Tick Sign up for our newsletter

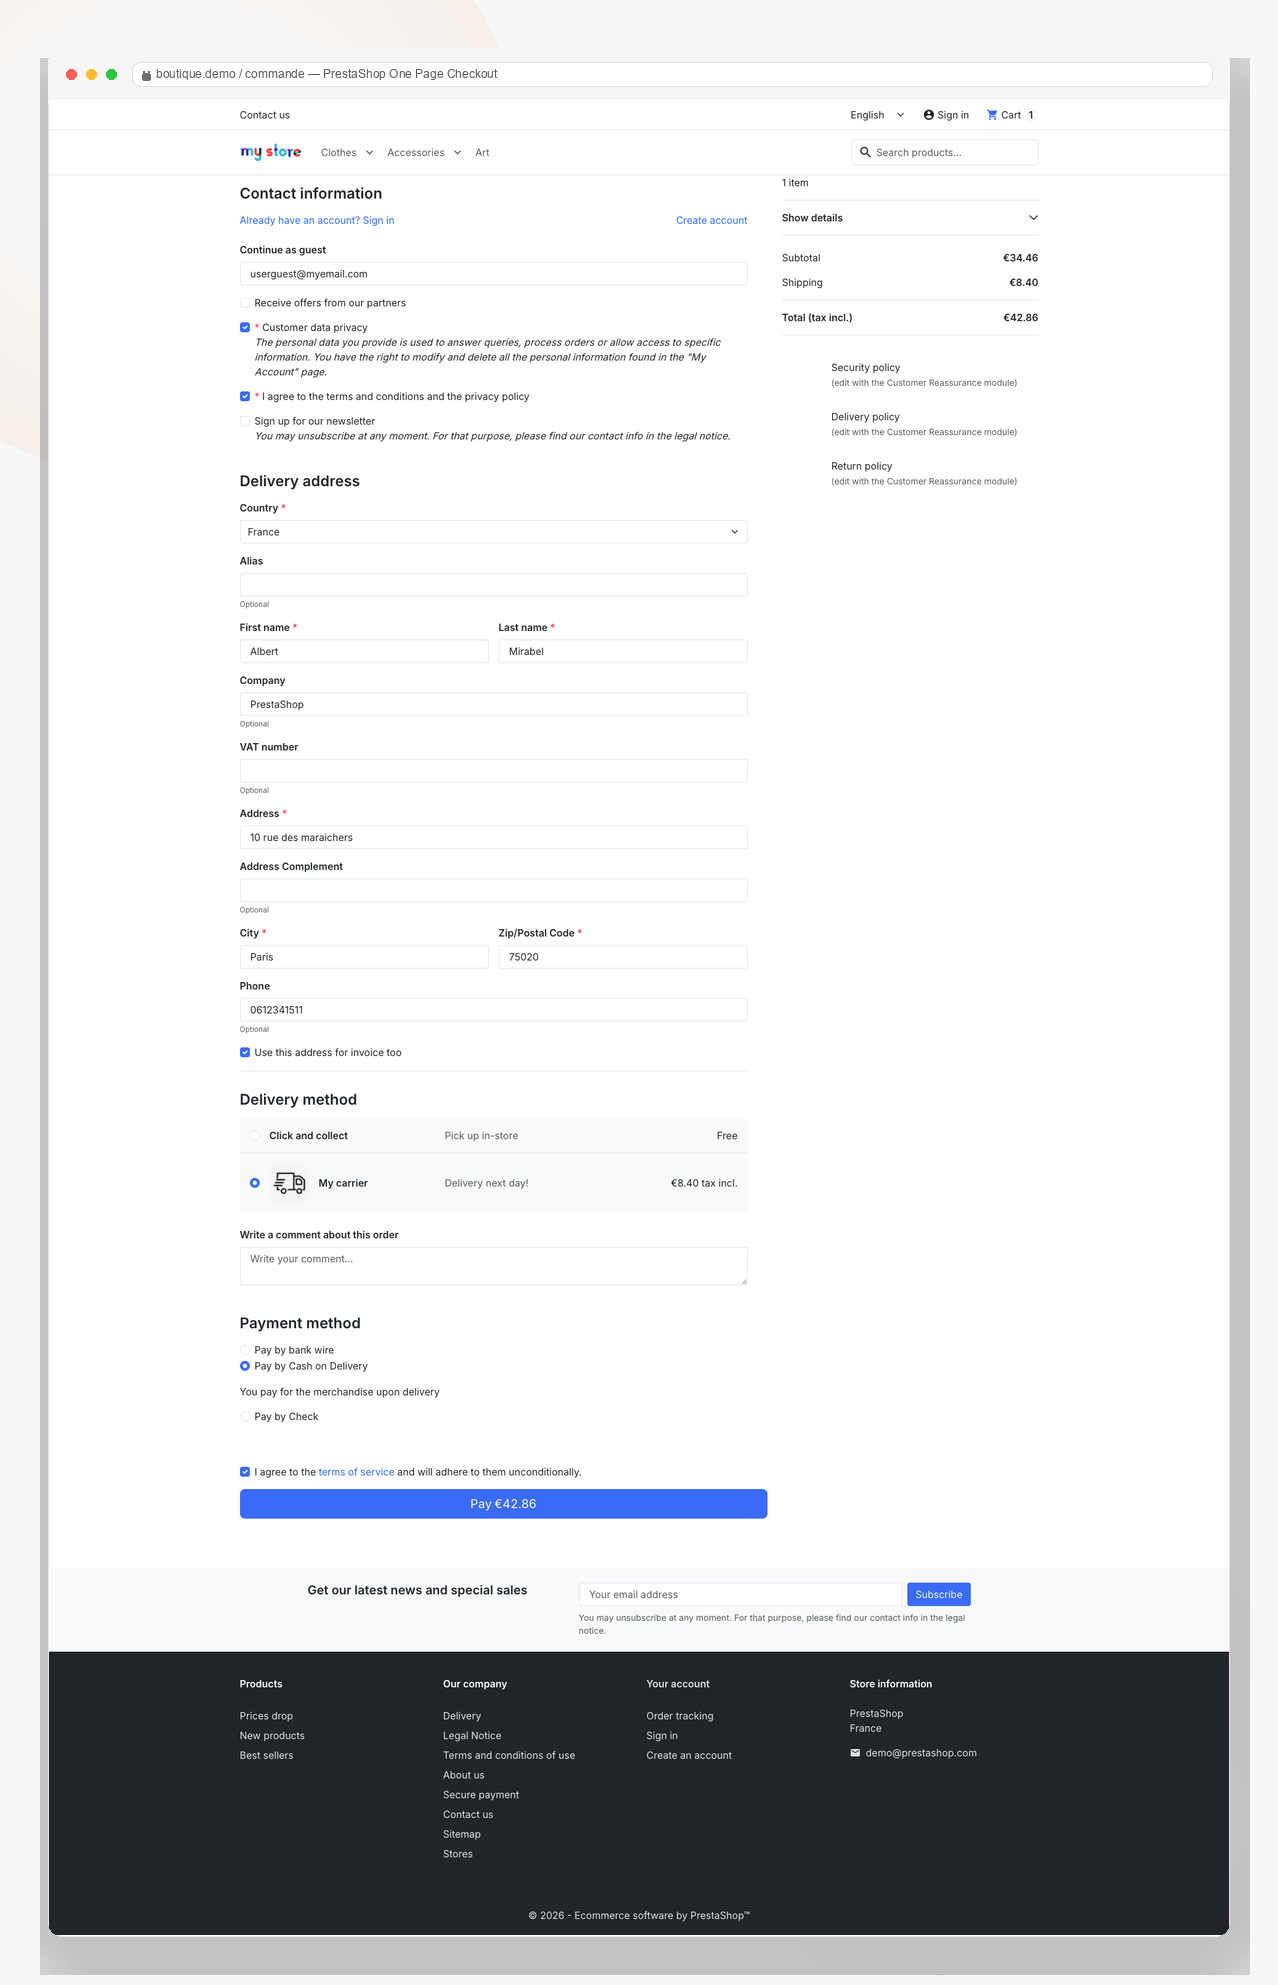pyautogui.click(x=245, y=421)
